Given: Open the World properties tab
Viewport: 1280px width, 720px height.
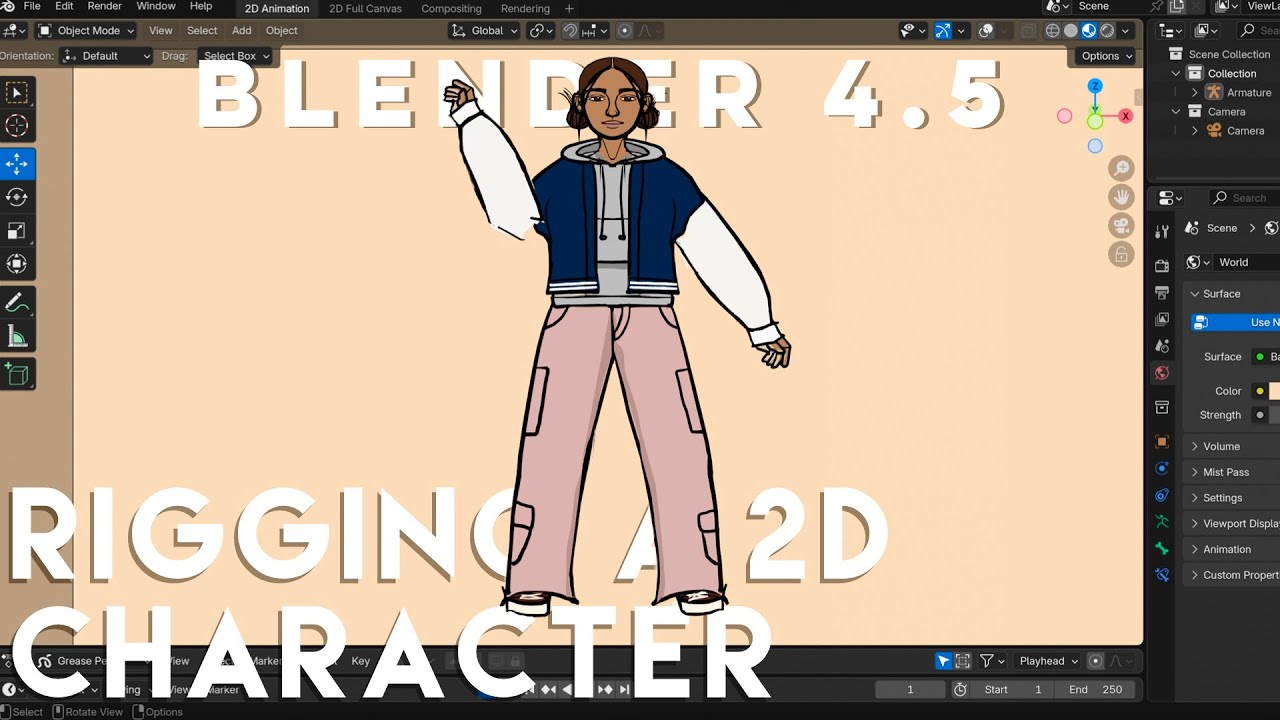Looking at the screenshot, I should tap(1162, 373).
